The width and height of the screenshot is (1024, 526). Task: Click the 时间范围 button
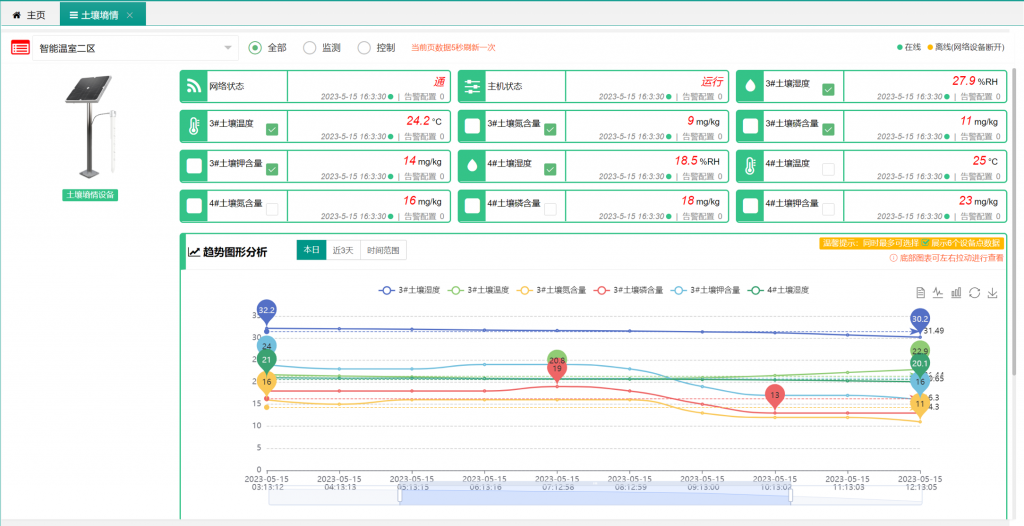383,251
